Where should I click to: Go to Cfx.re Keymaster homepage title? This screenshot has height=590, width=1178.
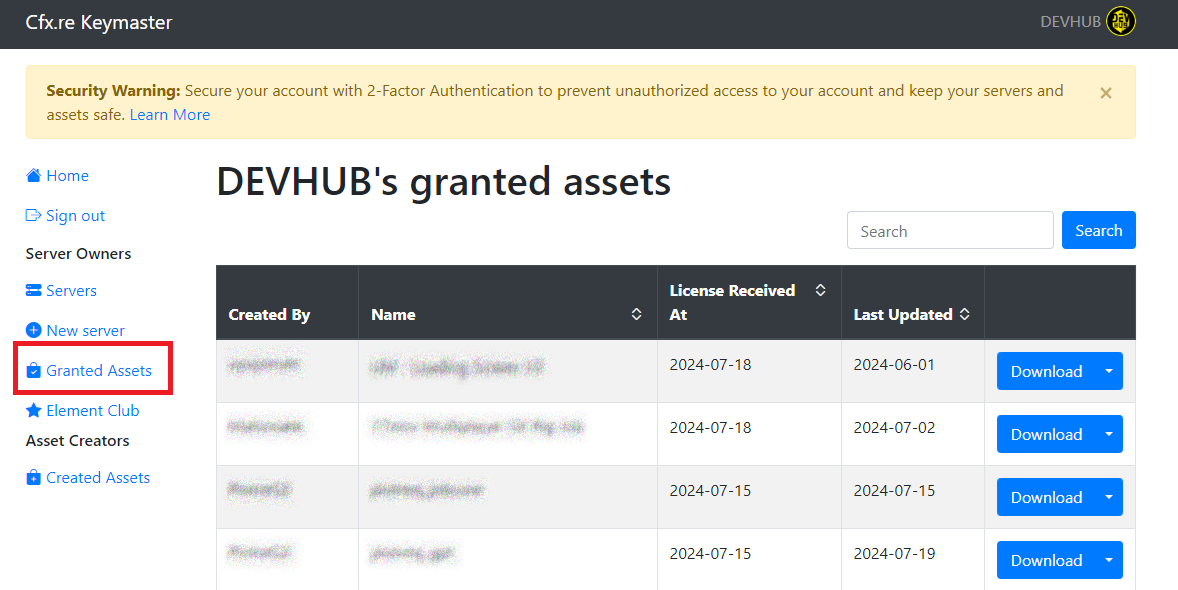(x=99, y=22)
